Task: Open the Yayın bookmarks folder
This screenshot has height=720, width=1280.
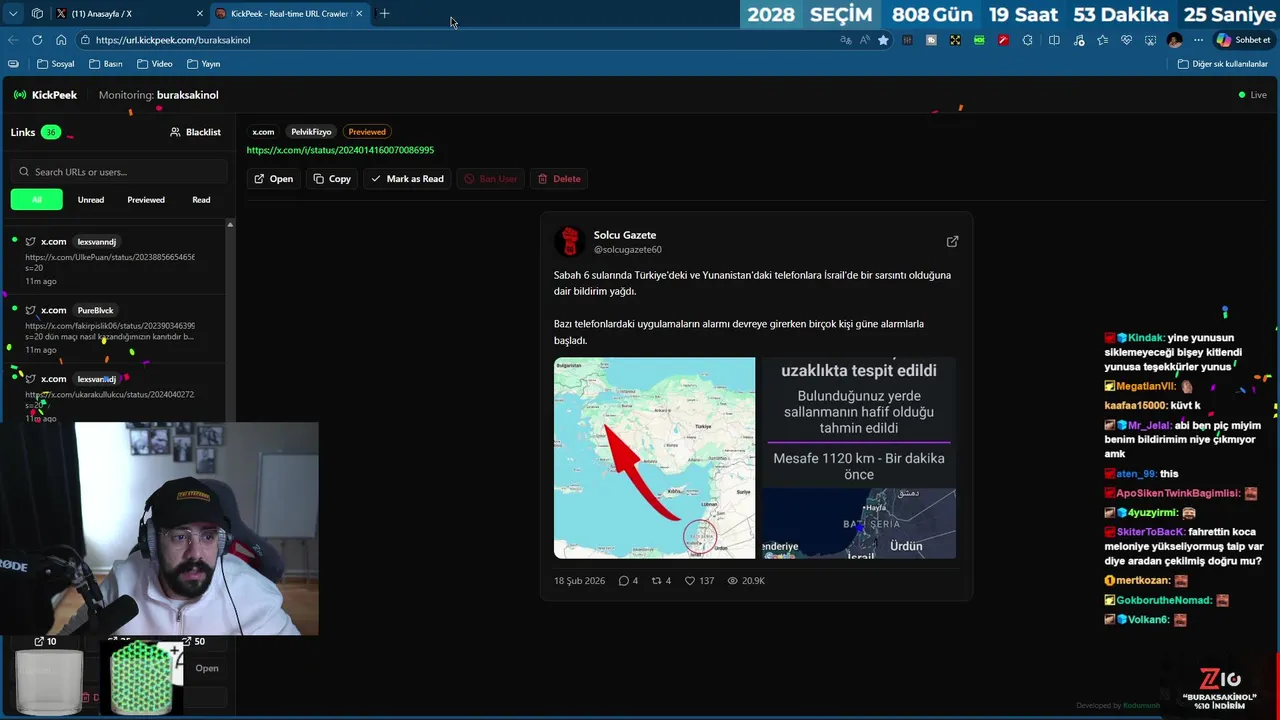Action: pos(204,64)
